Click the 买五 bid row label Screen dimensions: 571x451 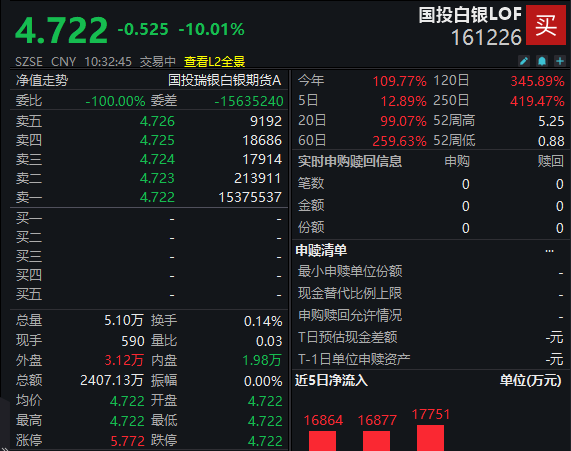click(29, 294)
